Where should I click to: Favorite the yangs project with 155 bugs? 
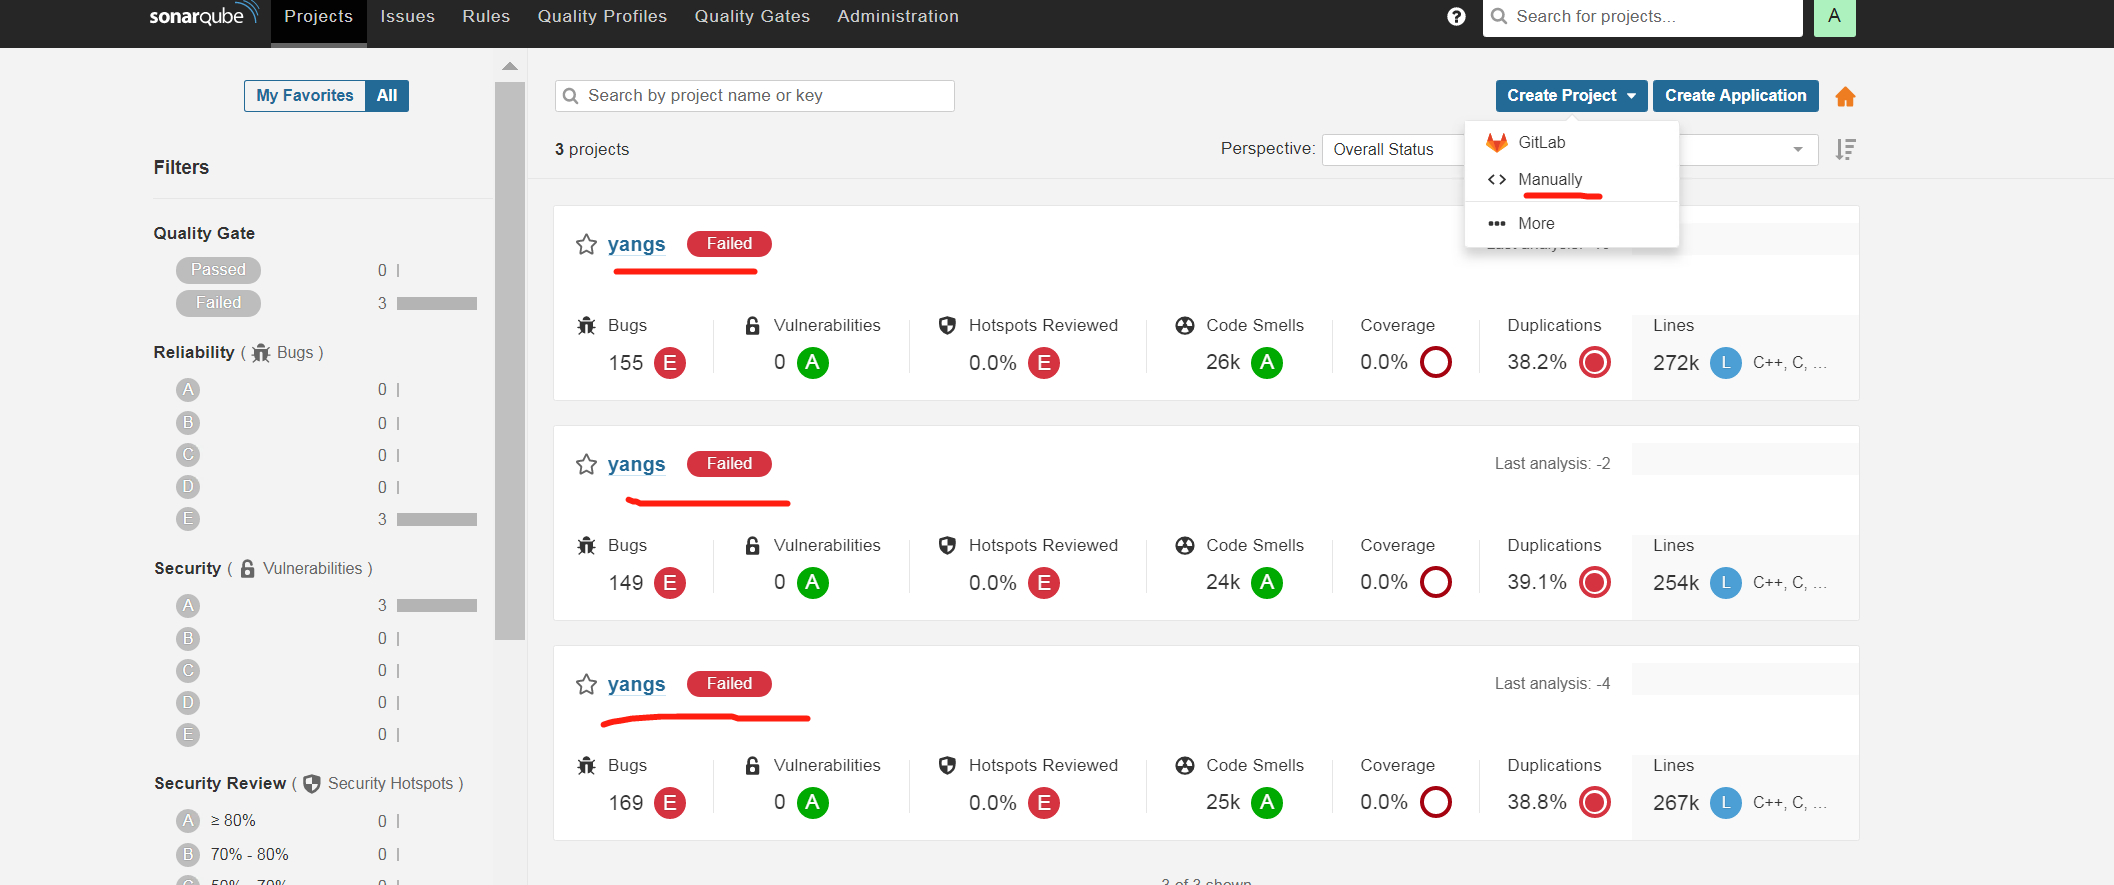click(586, 244)
